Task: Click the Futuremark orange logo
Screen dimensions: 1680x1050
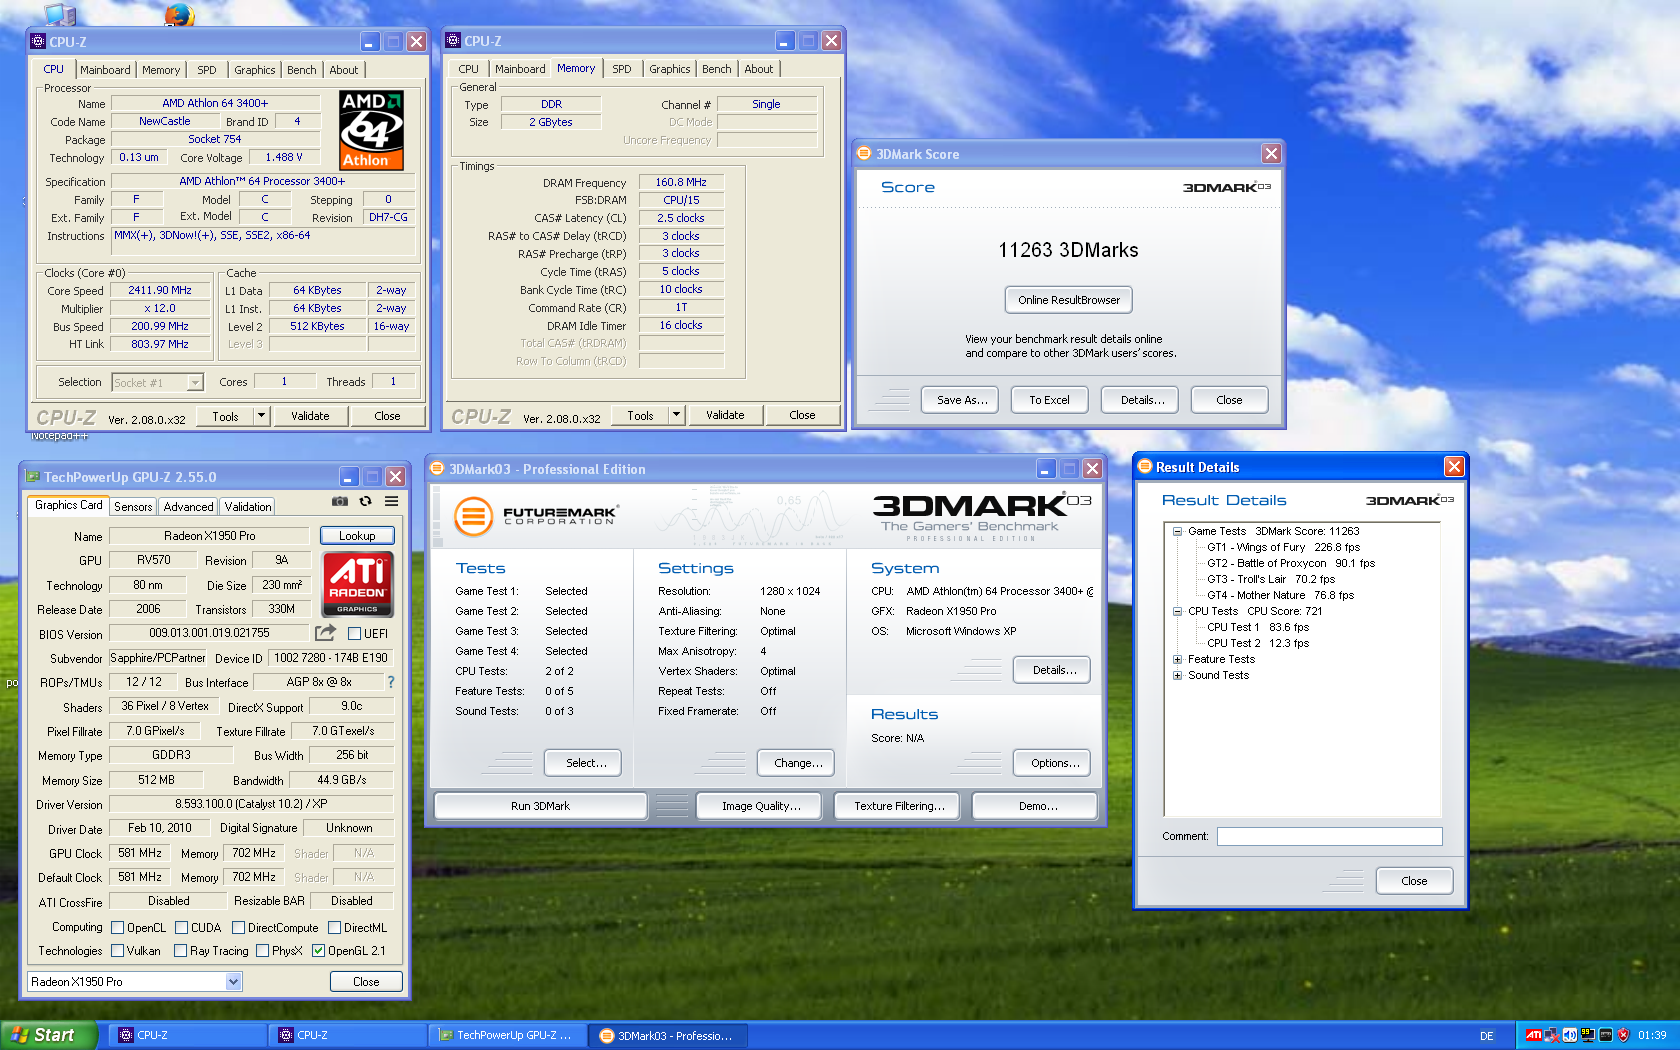Action: [474, 516]
